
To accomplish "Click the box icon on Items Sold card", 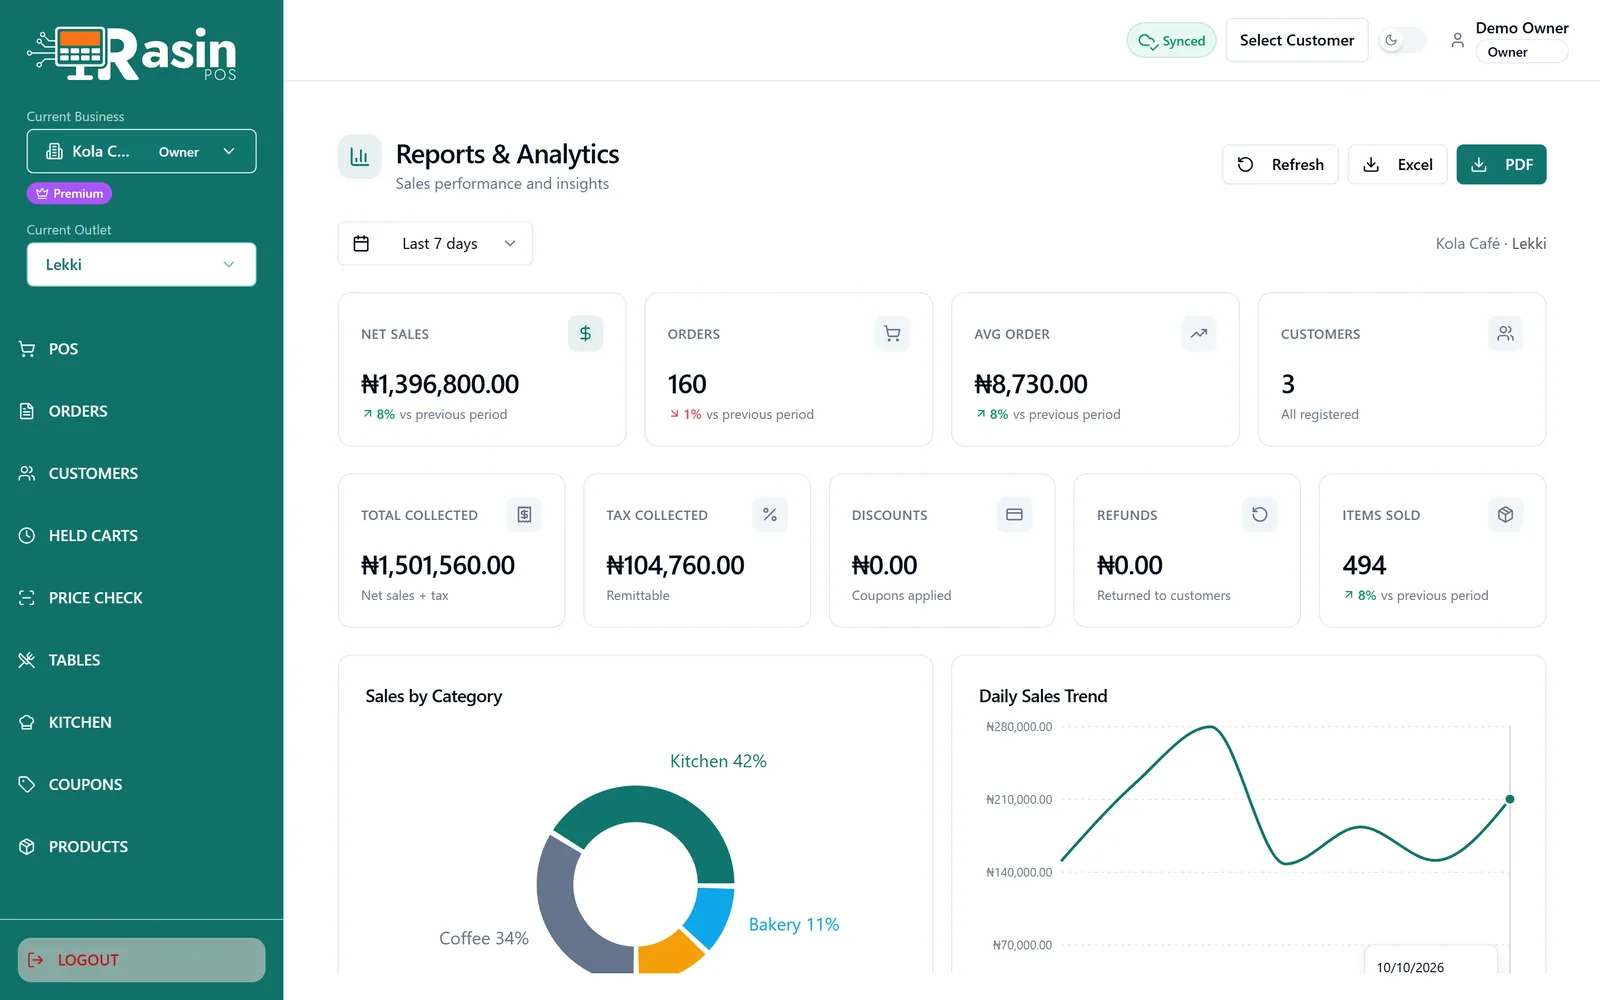I will click(x=1505, y=515).
